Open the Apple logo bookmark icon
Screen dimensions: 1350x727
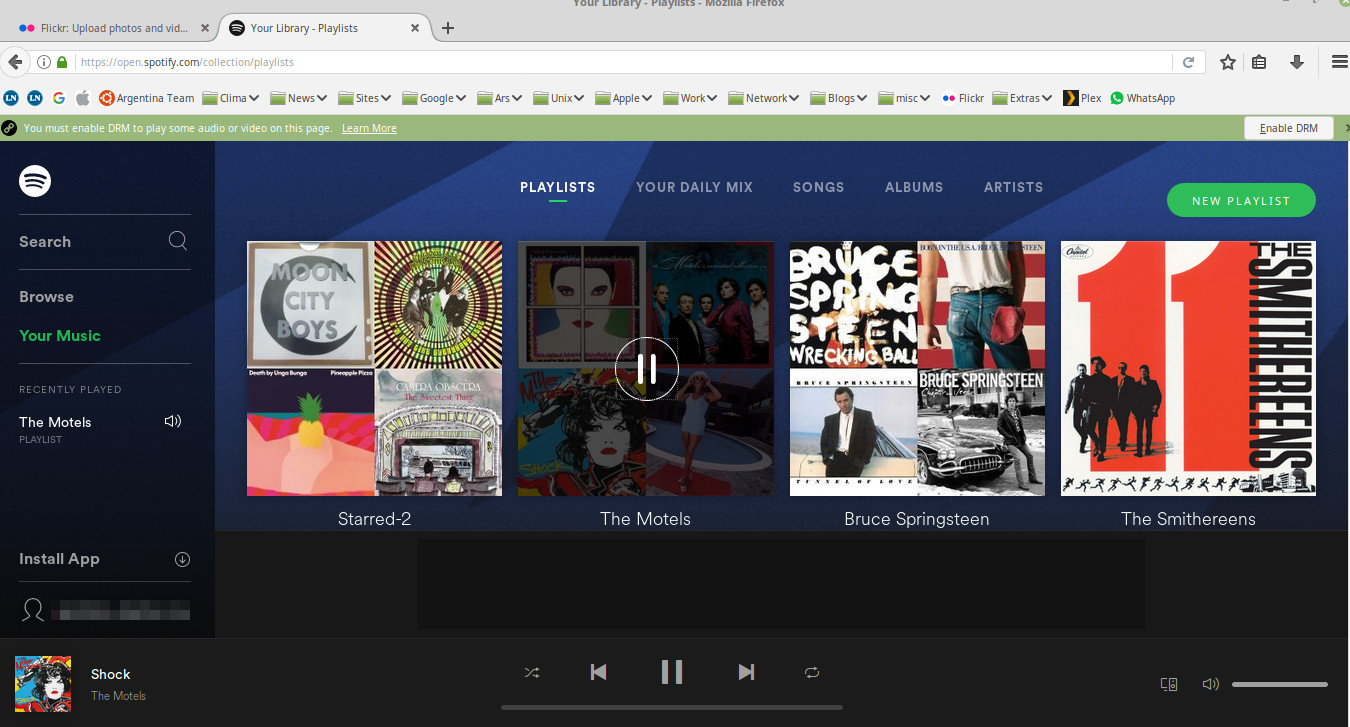[83, 98]
